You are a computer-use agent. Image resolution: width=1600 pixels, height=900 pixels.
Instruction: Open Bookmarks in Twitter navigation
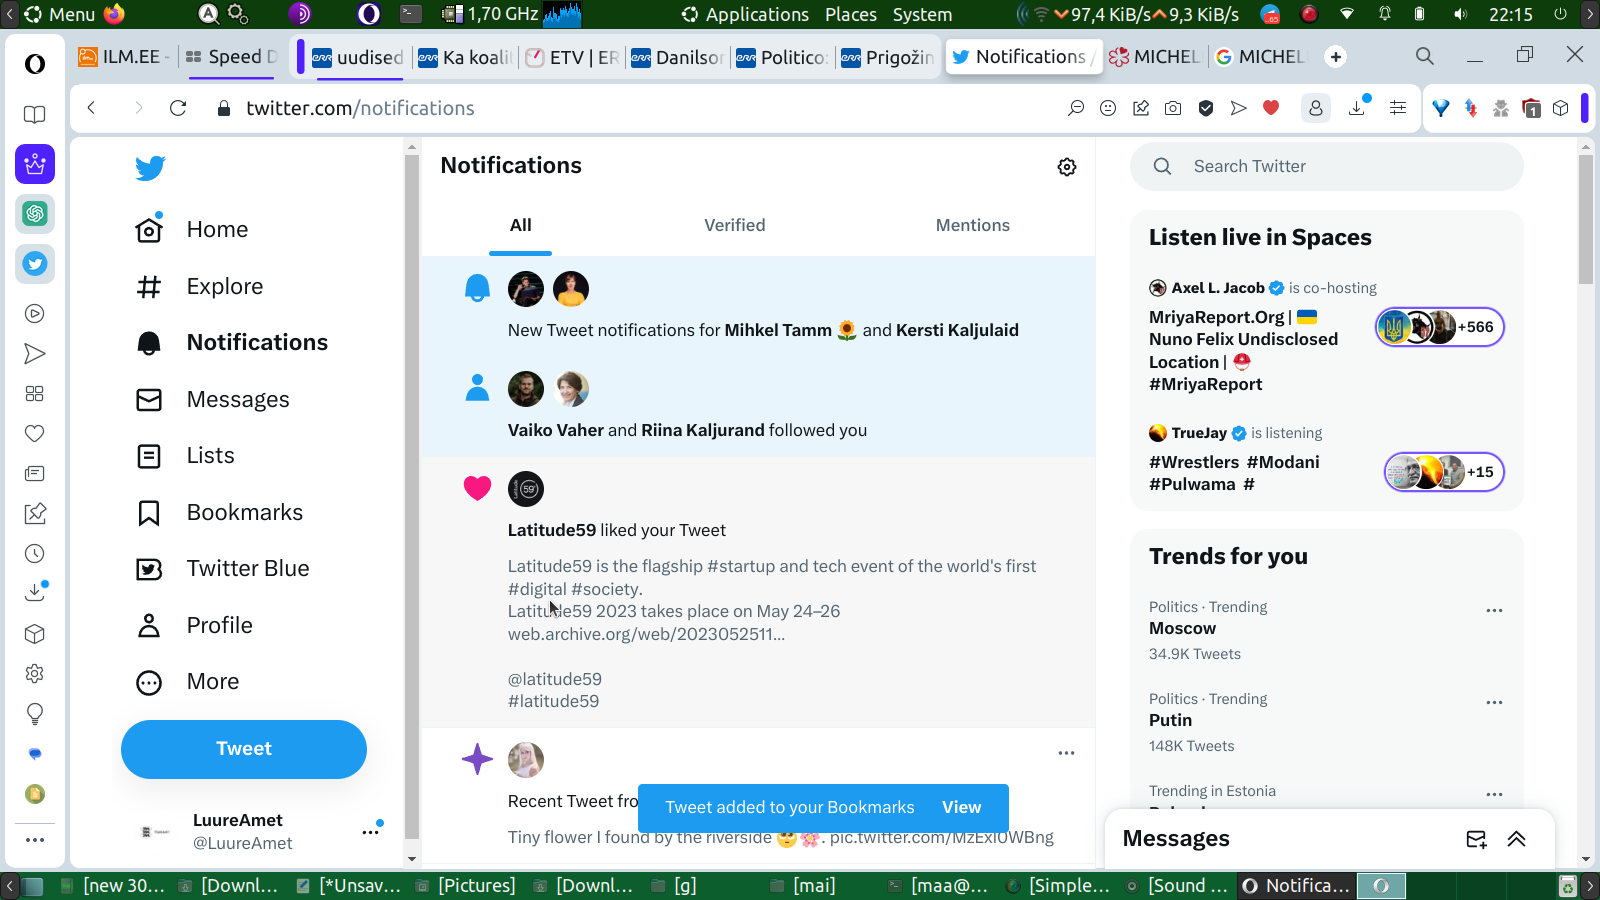coord(220,513)
